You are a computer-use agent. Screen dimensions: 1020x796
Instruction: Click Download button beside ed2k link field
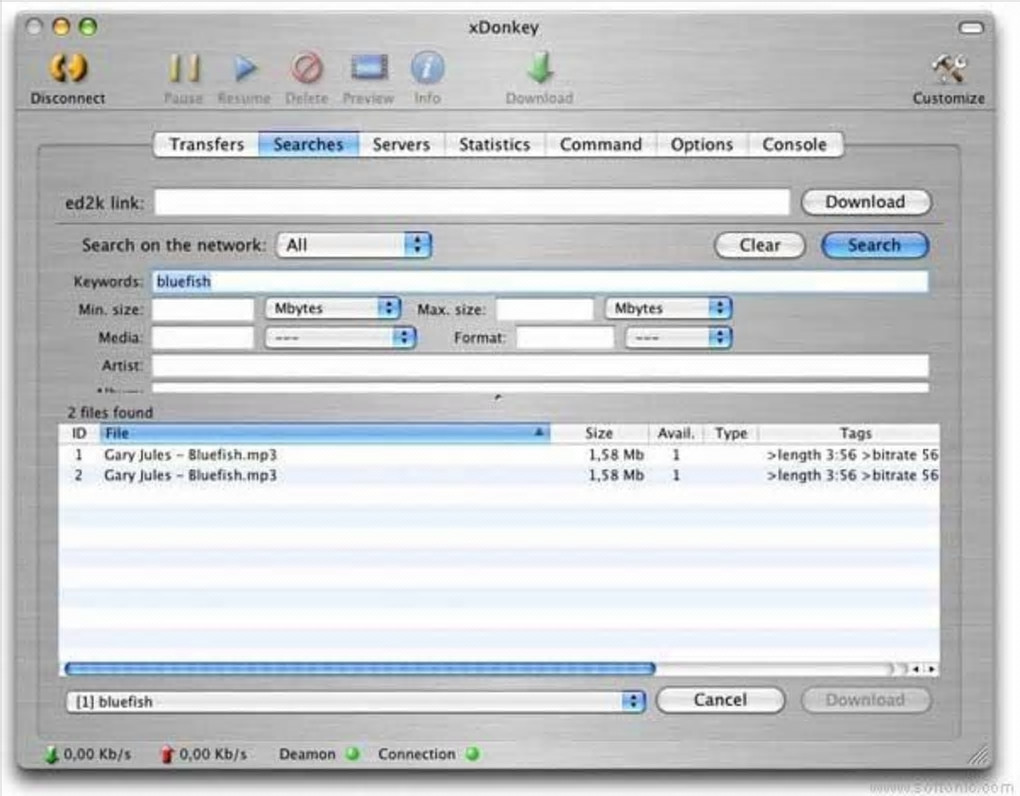866,202
